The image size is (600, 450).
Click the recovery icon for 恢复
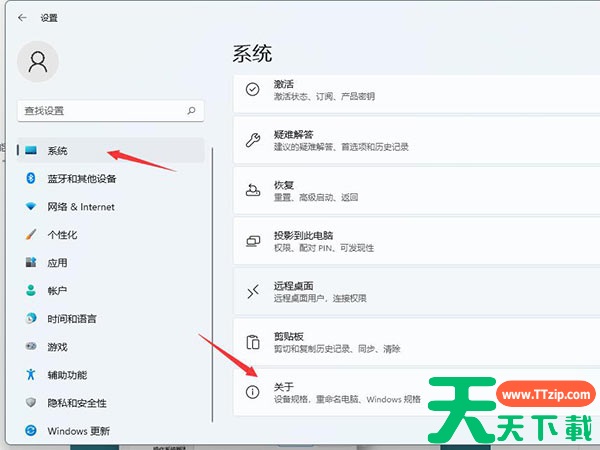pos(253,190)
